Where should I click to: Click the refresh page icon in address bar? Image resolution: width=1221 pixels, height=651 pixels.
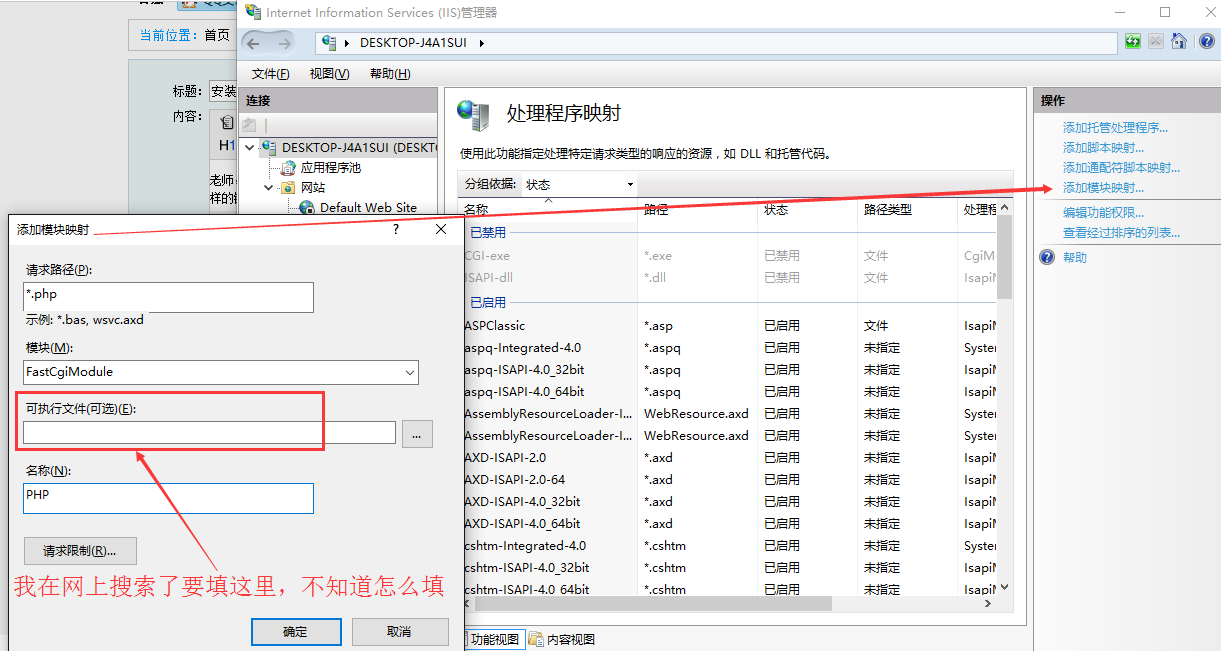pyautogui.click(x=1132, y=42)
